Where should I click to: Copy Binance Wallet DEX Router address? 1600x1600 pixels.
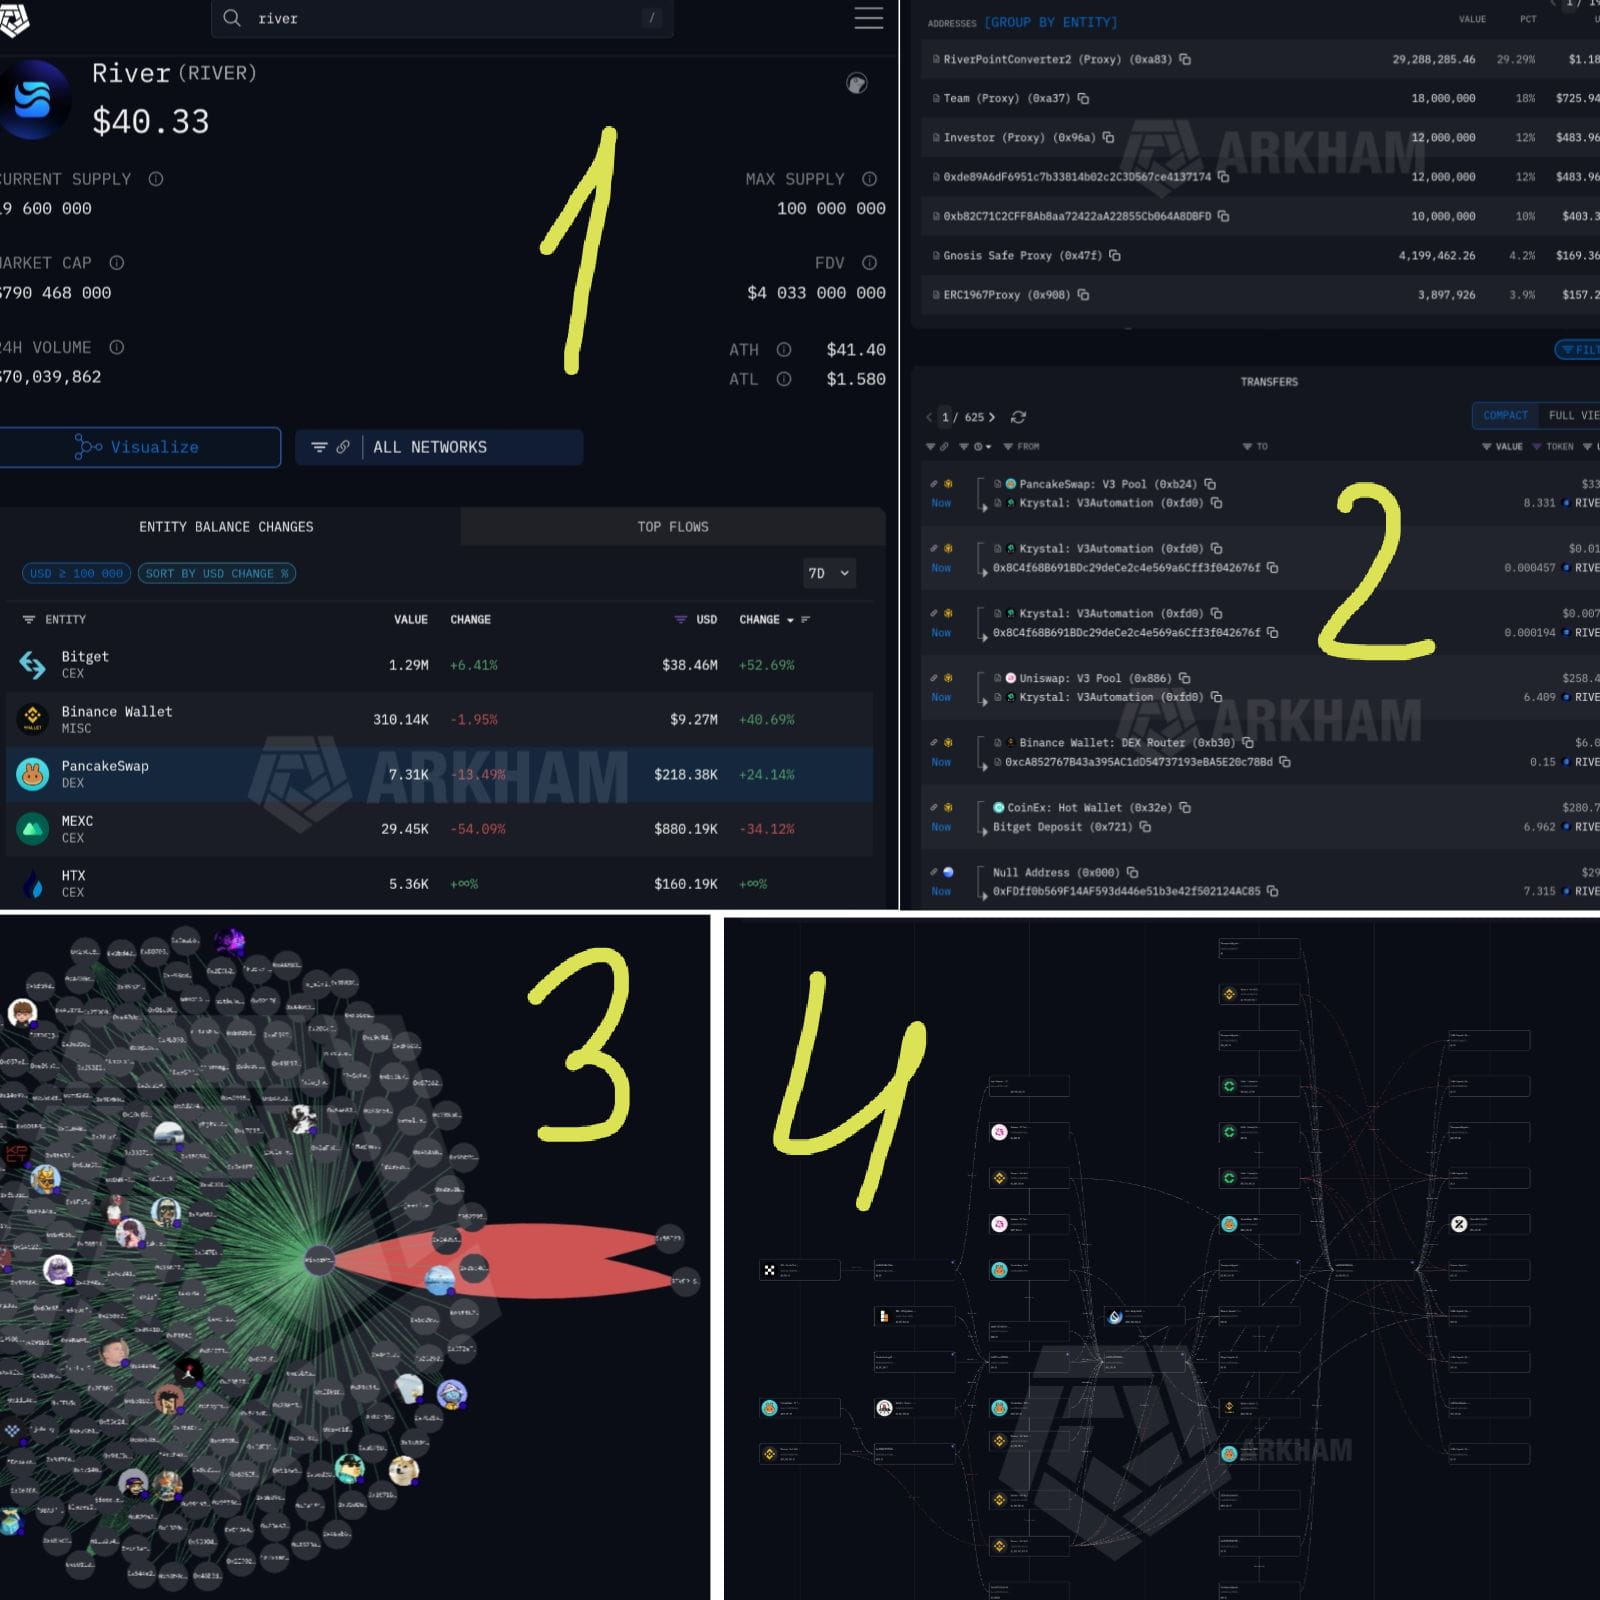point(1247,743)
